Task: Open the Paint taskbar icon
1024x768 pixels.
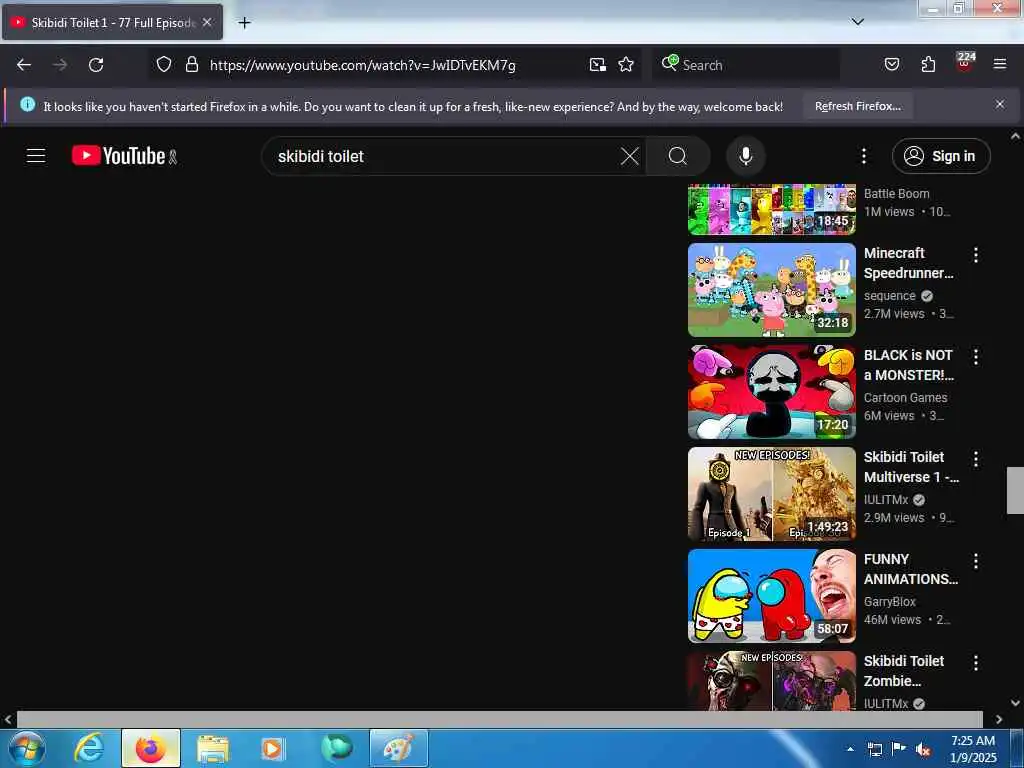Action: (x=398, y=748)
